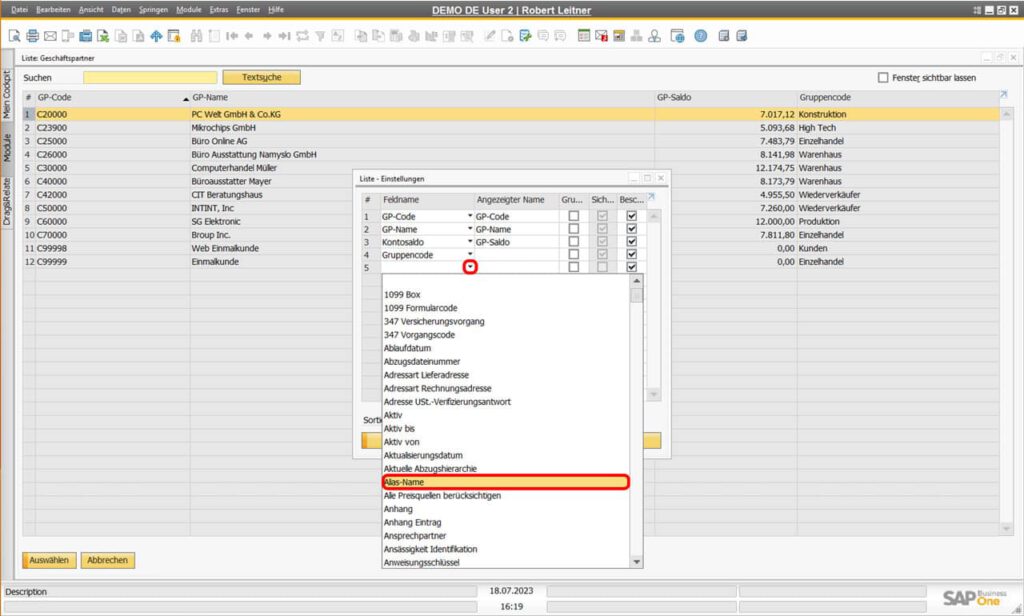Click the blue Launch Application arrow icon
The image size is (1024, 616).
click(x=156, y=36)
